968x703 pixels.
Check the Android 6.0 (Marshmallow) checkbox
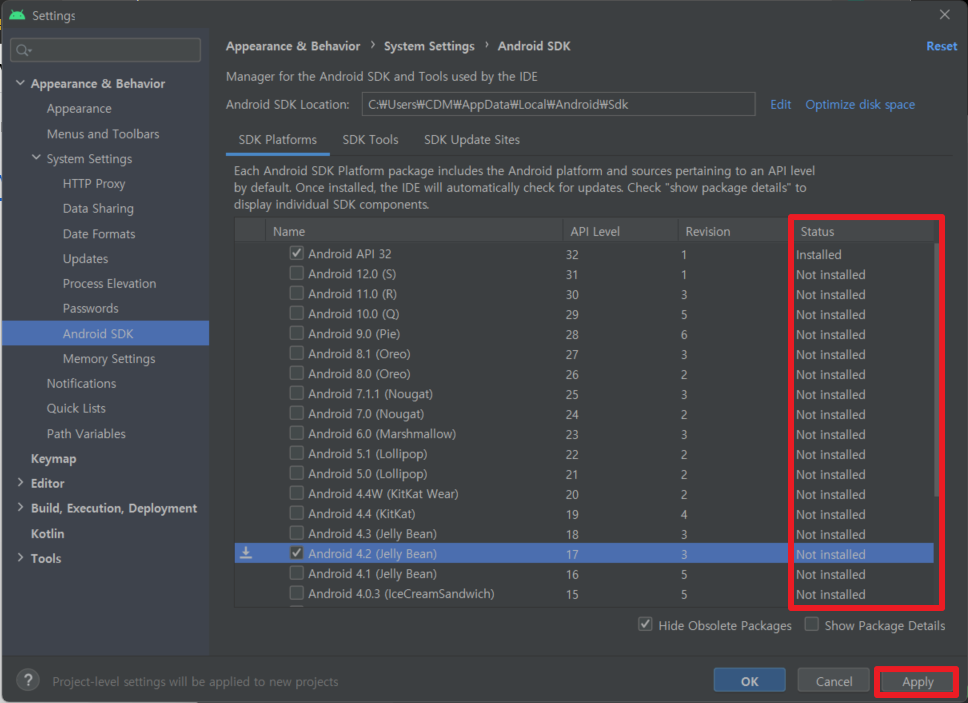point(296,433)
